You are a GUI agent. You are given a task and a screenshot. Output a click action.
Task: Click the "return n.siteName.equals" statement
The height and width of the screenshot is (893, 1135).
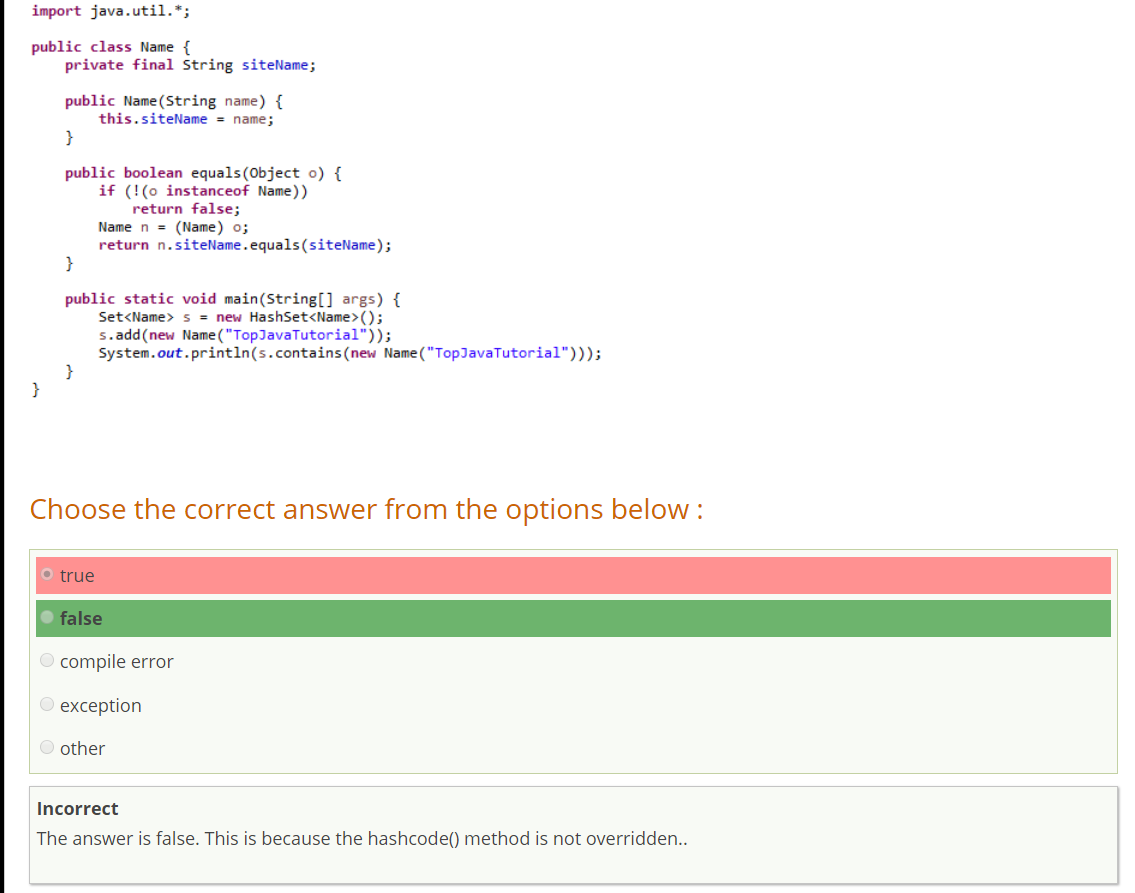pyautogui.click(x=245, y=245)
